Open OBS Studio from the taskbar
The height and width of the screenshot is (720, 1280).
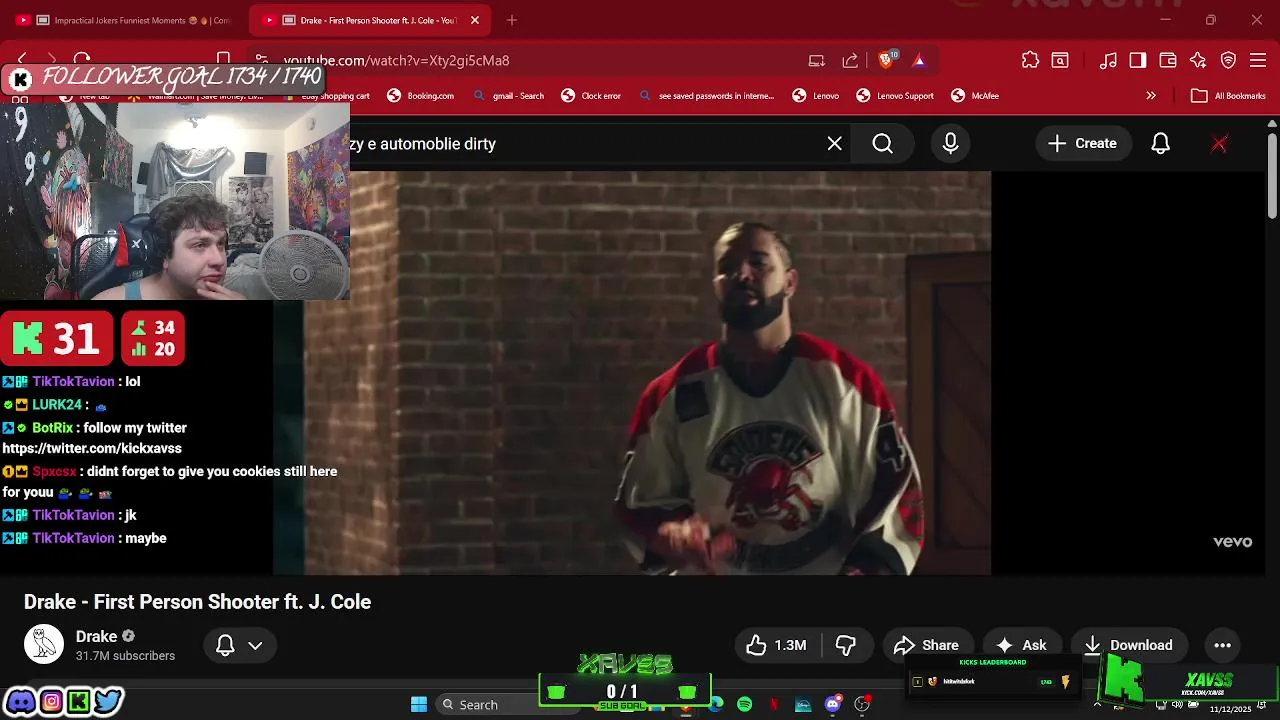862,705
